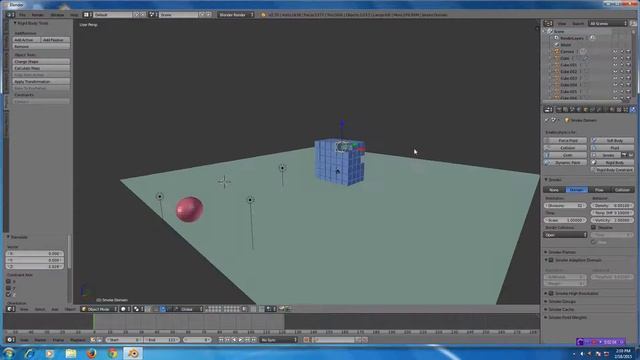Adjust the Density value slider
The height and width of the screenshot is (360, 640).
click(612, 206)
